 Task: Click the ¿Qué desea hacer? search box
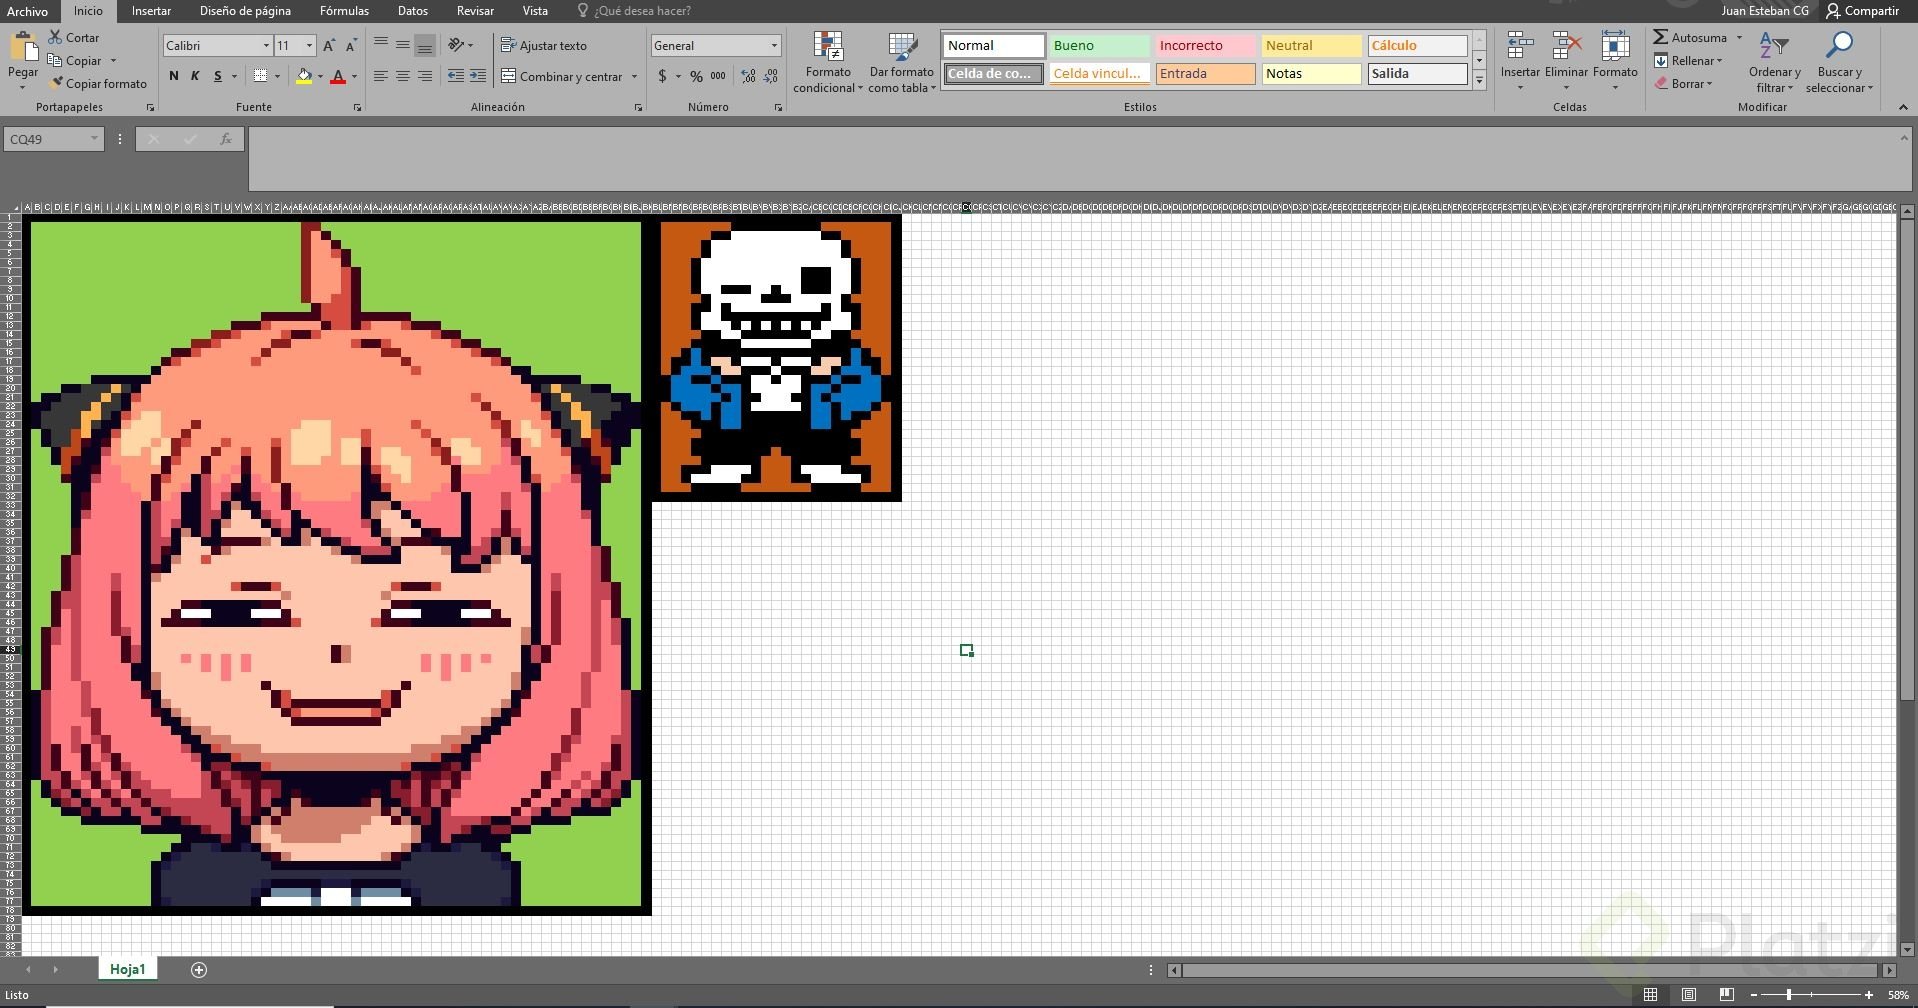point(635,11)
